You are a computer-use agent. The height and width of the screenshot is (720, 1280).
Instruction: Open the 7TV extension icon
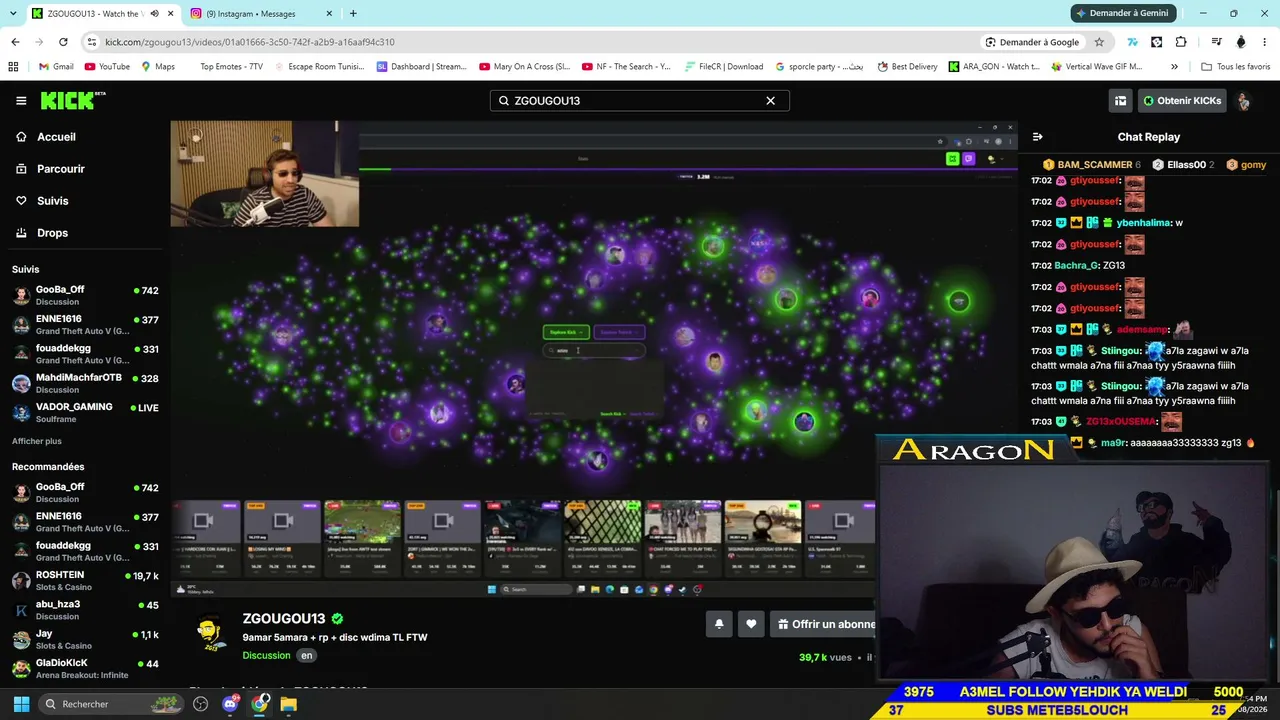(1132, 42)
